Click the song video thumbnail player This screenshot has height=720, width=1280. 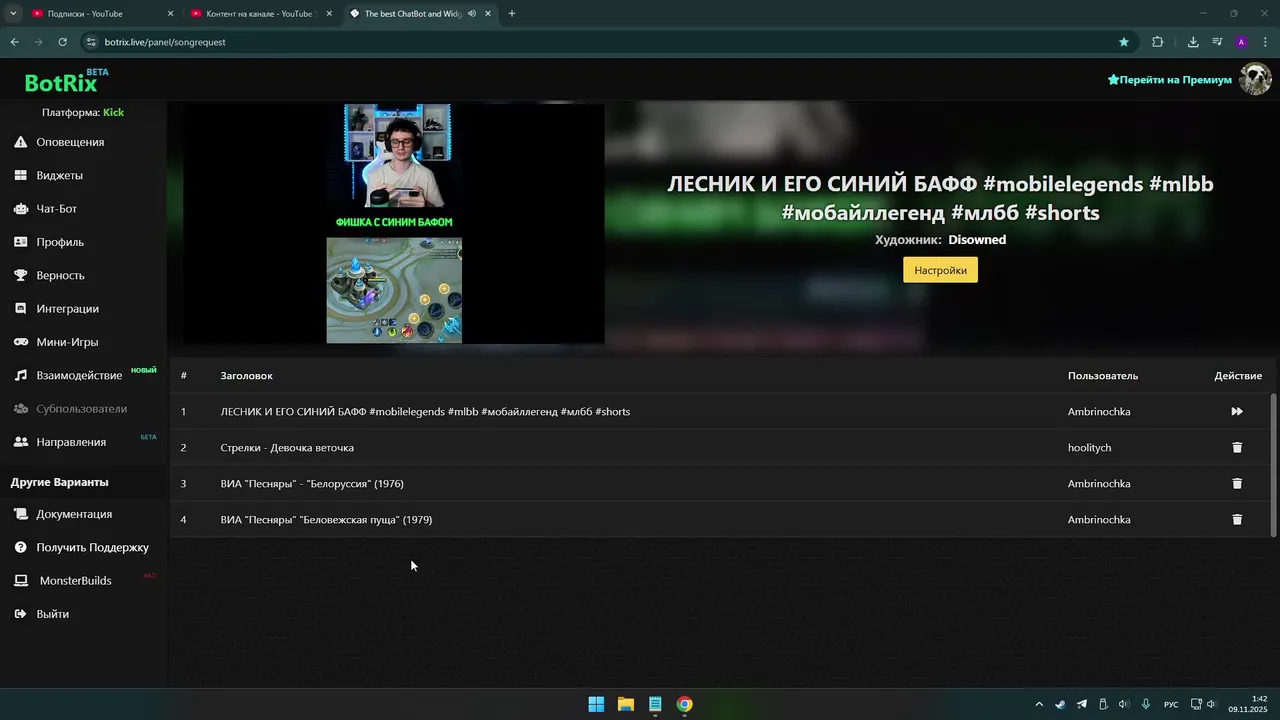pos(394,224)
